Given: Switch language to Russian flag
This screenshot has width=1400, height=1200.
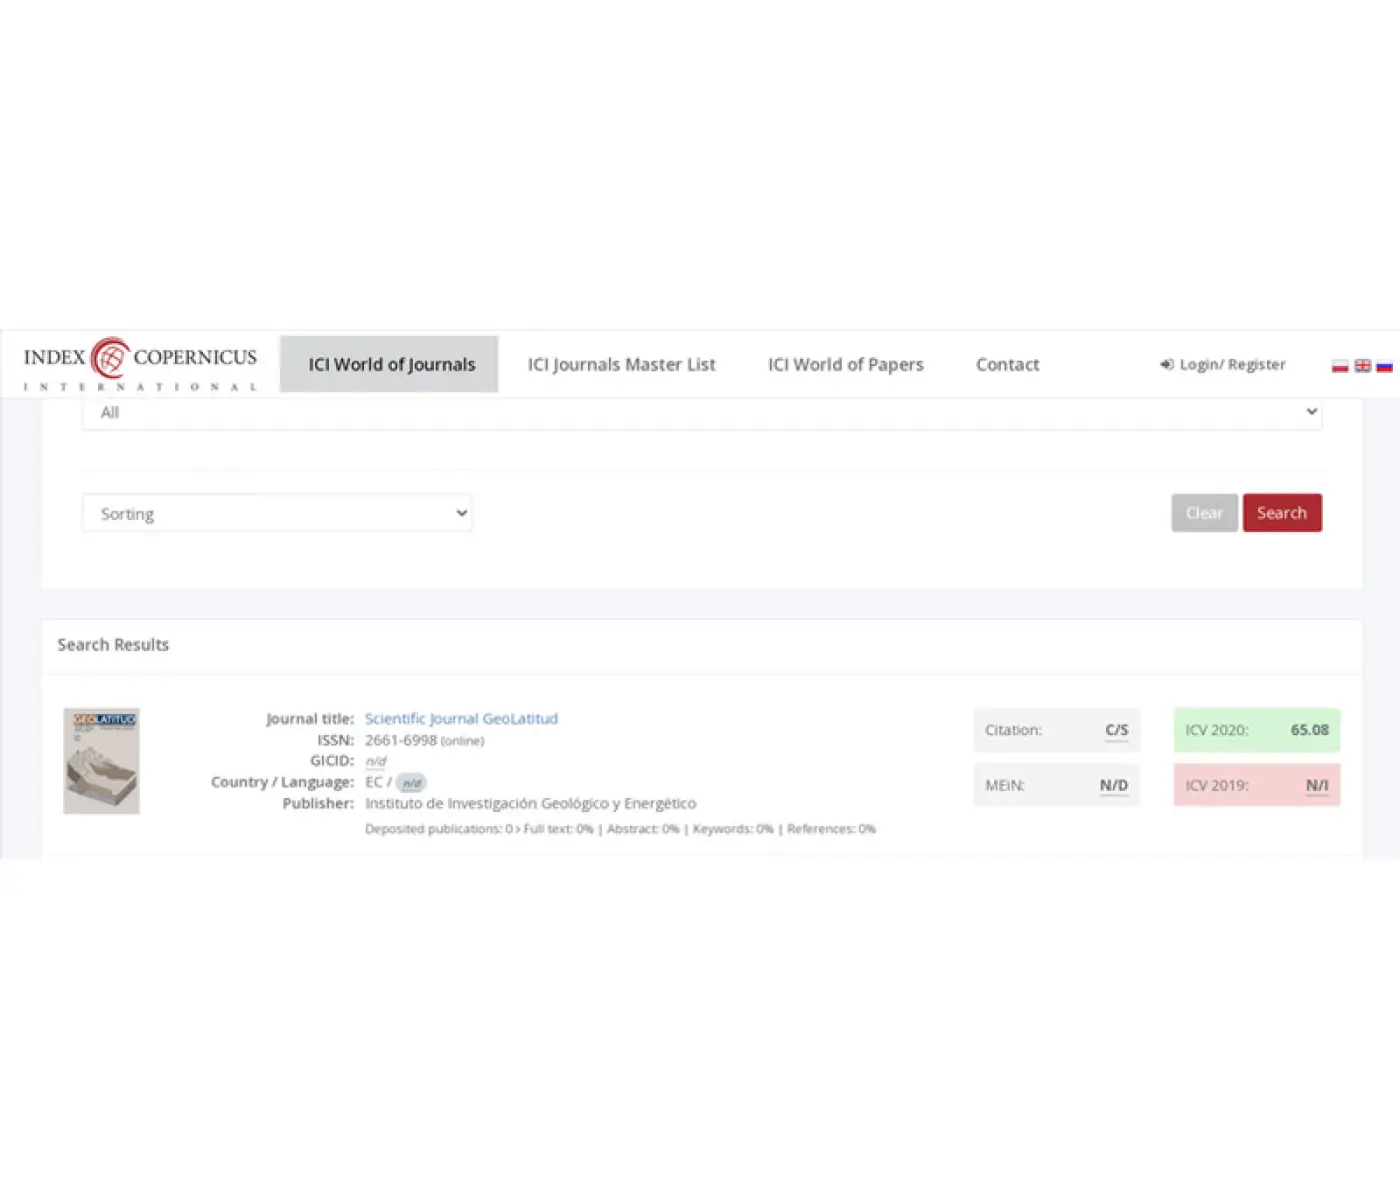Looking at the screenshot, I should 1384,366.
